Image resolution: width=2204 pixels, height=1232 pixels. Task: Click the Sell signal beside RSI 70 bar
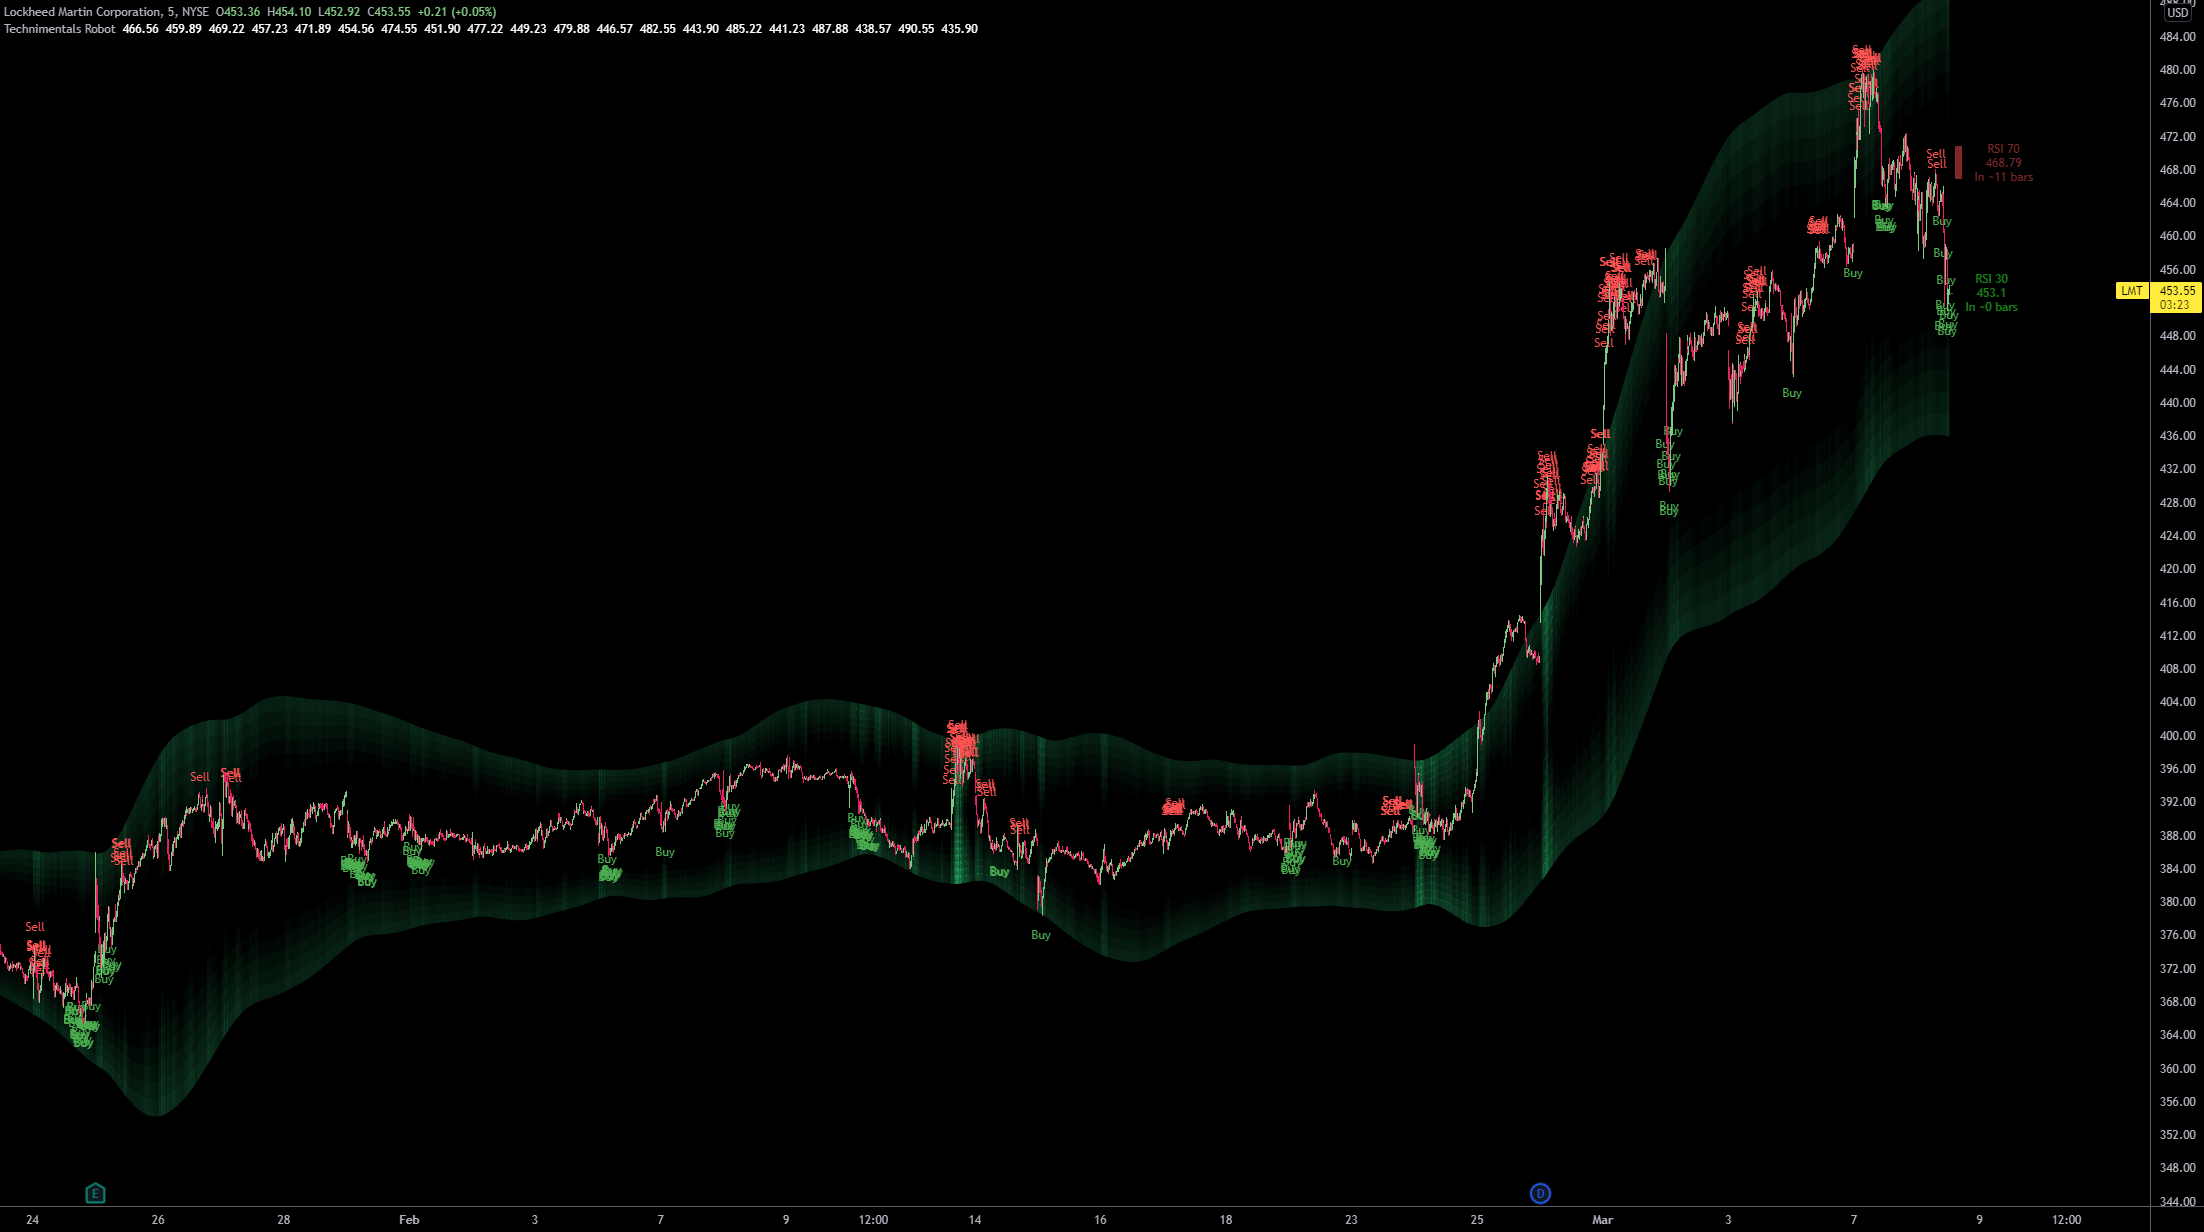[x=1936, y=155]
